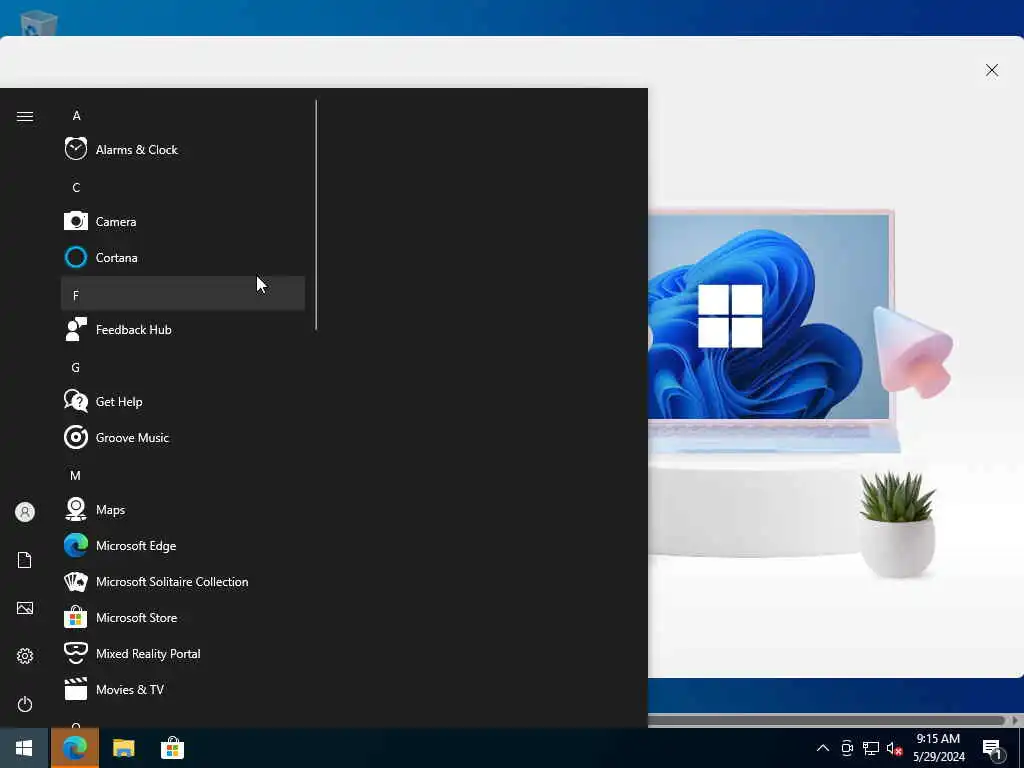Expand the Start menu hamburger icon
The height and width of the screenshot is (768, 1024).
coord(25,116)
